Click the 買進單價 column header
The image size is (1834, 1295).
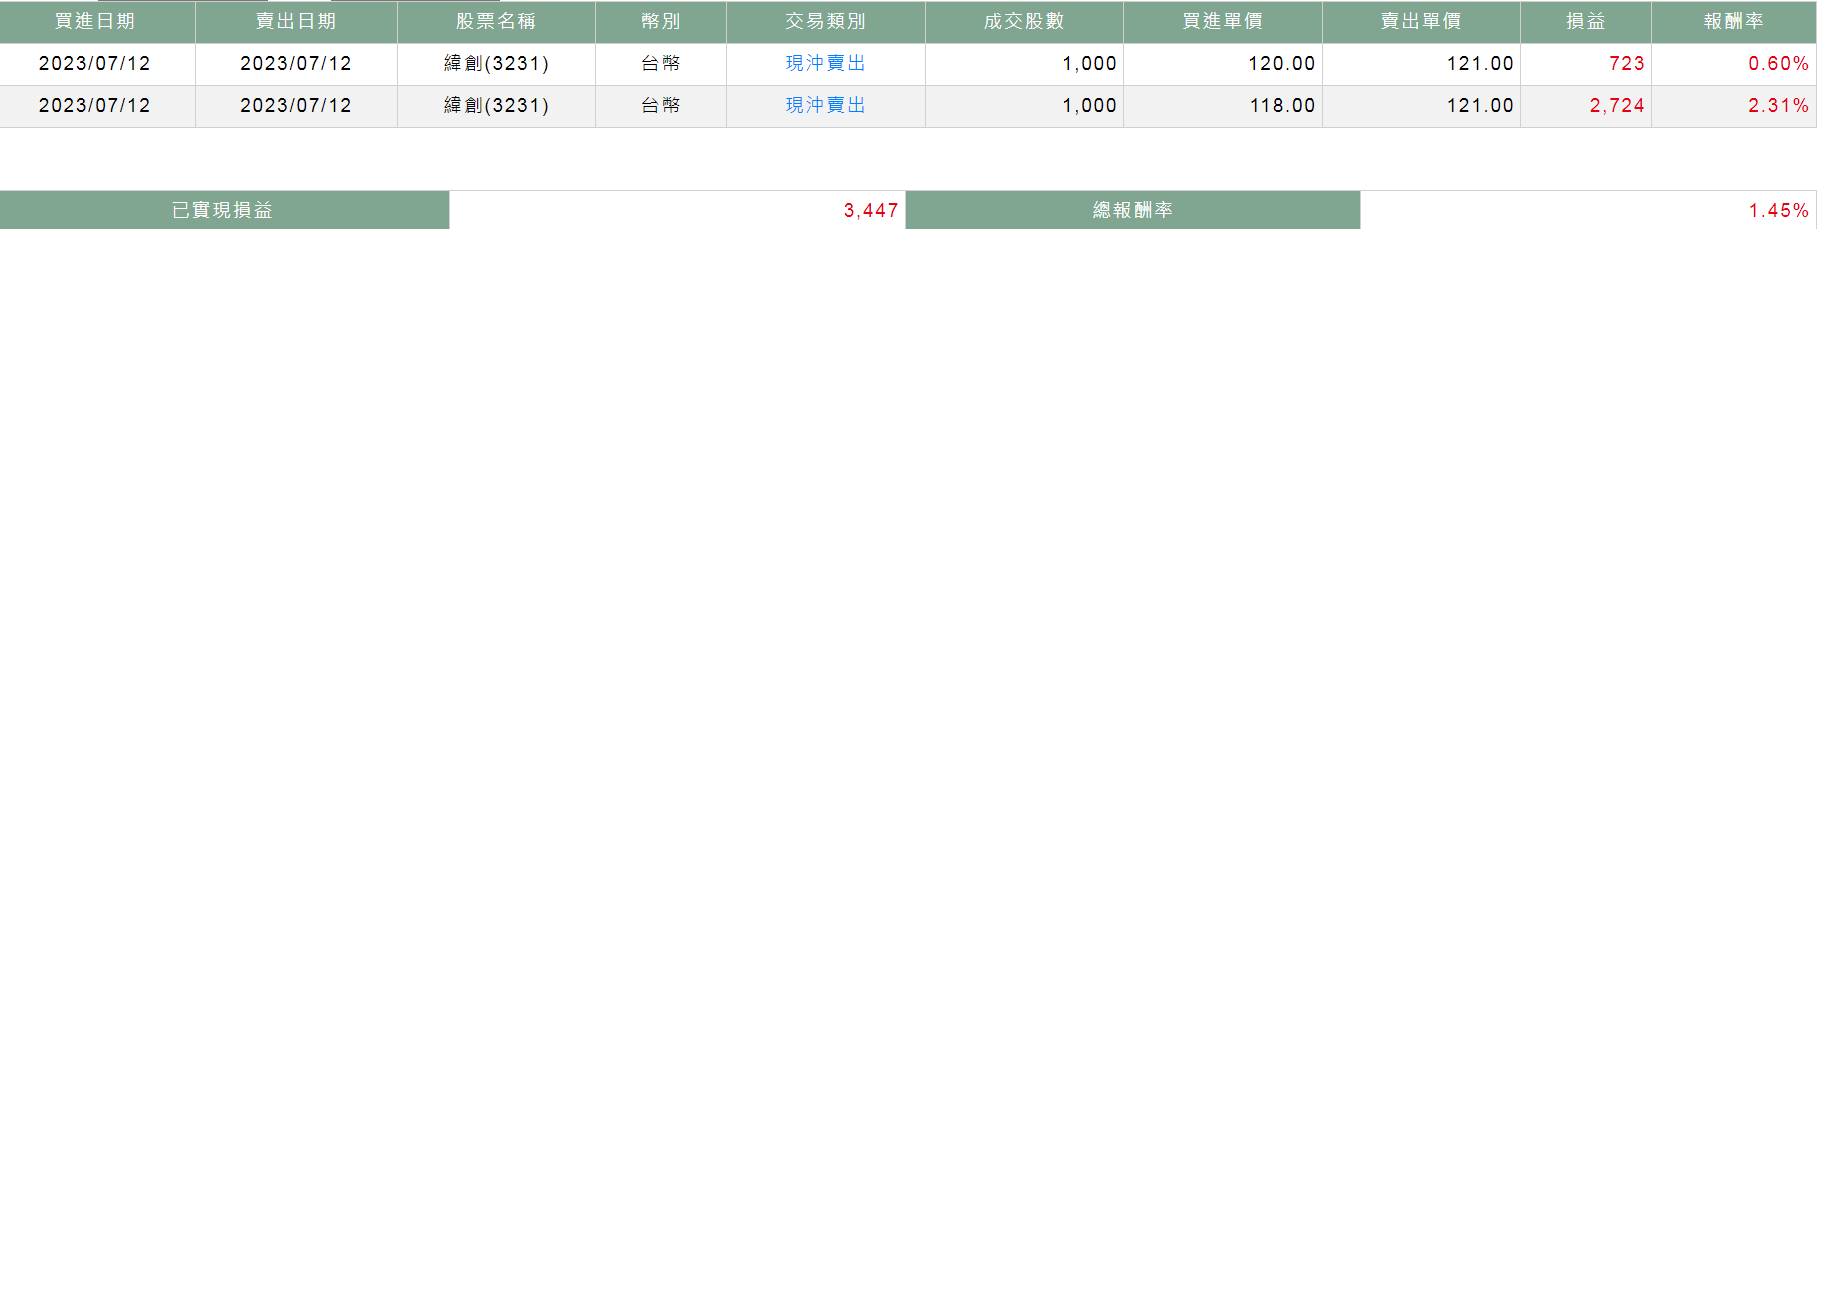(1223, 22)
